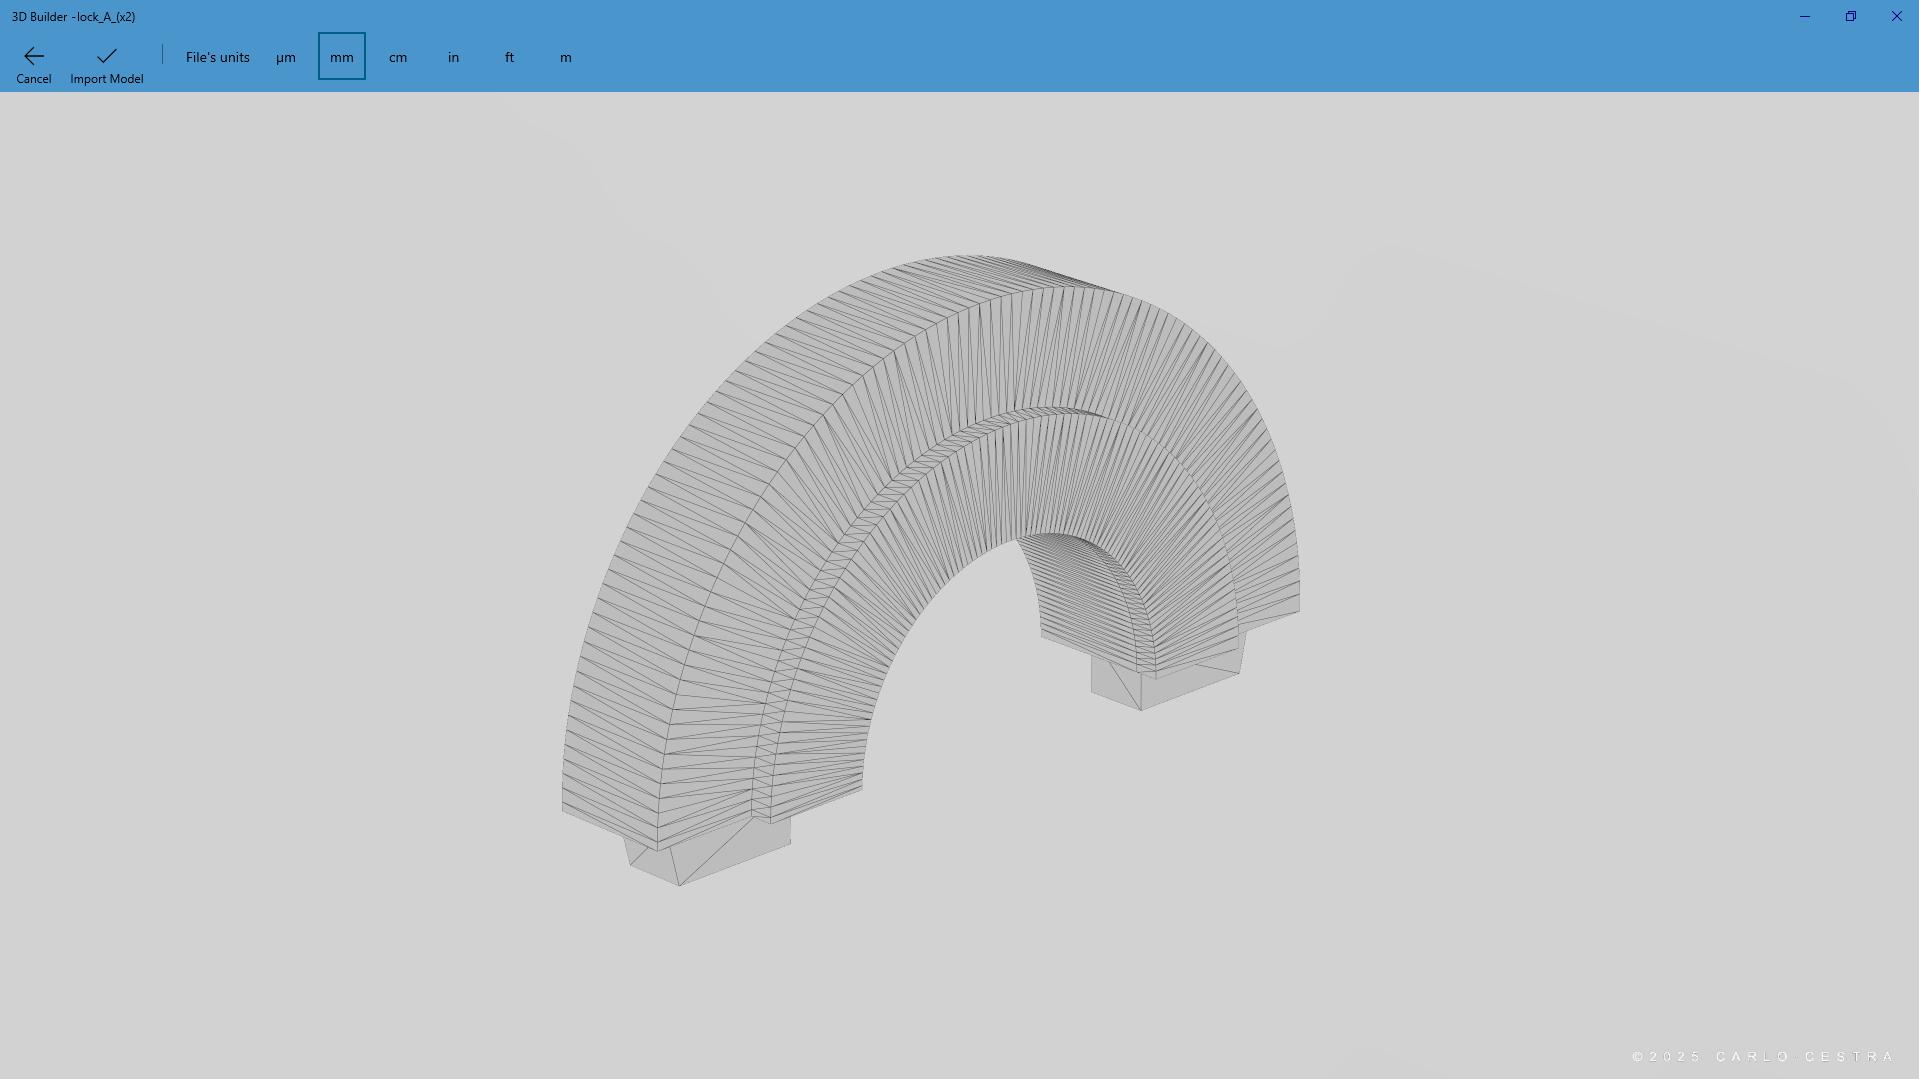Select micrometers (µm) as file units

pyautogui.click(x=286, y=57)
